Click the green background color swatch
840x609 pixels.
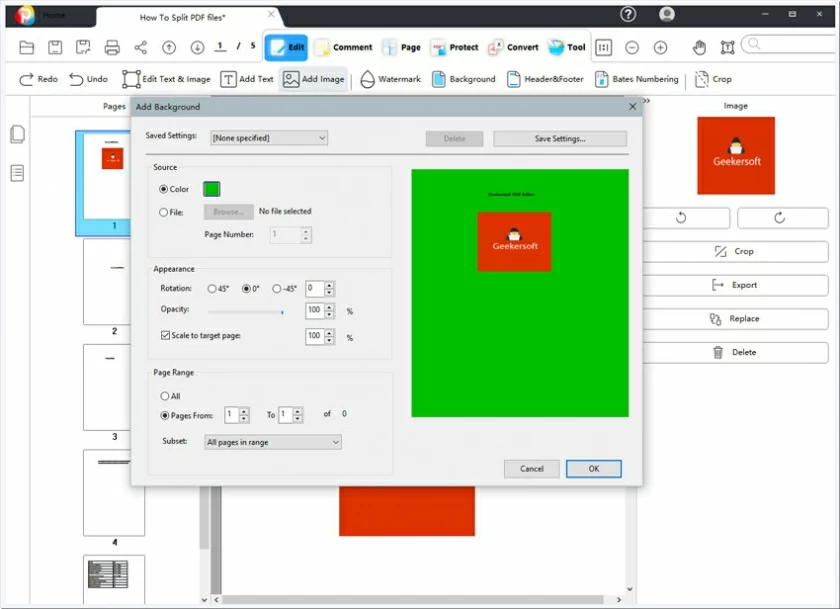210,187
